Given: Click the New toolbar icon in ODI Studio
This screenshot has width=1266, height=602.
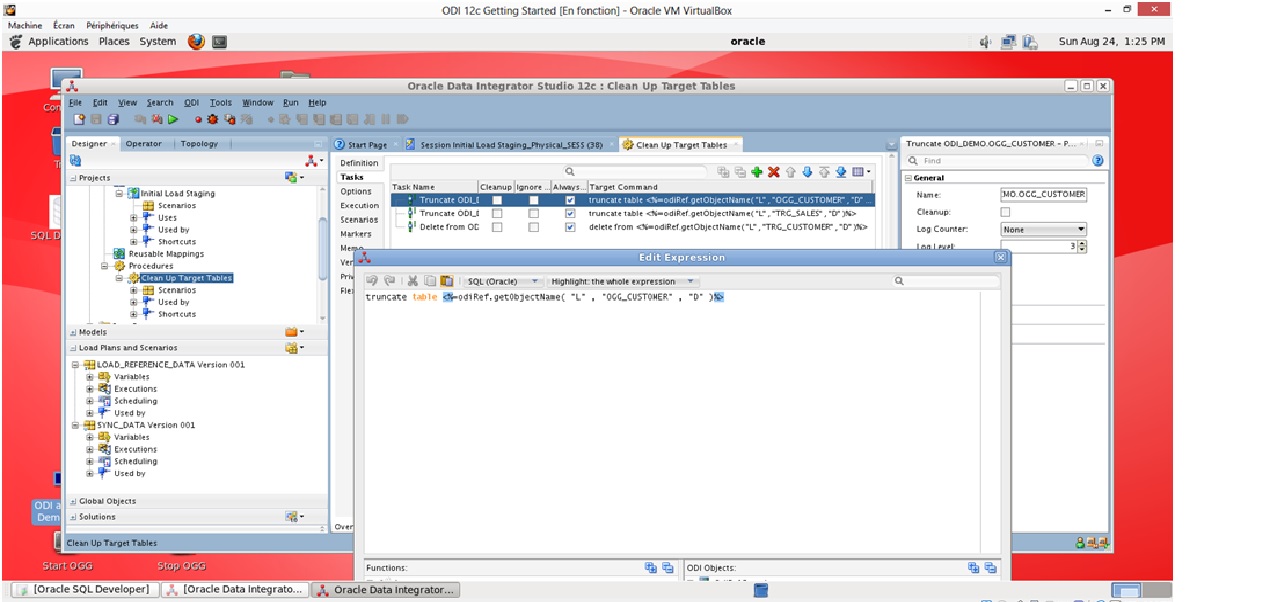Looking at the screenshot, I should [x=79, y=119].
